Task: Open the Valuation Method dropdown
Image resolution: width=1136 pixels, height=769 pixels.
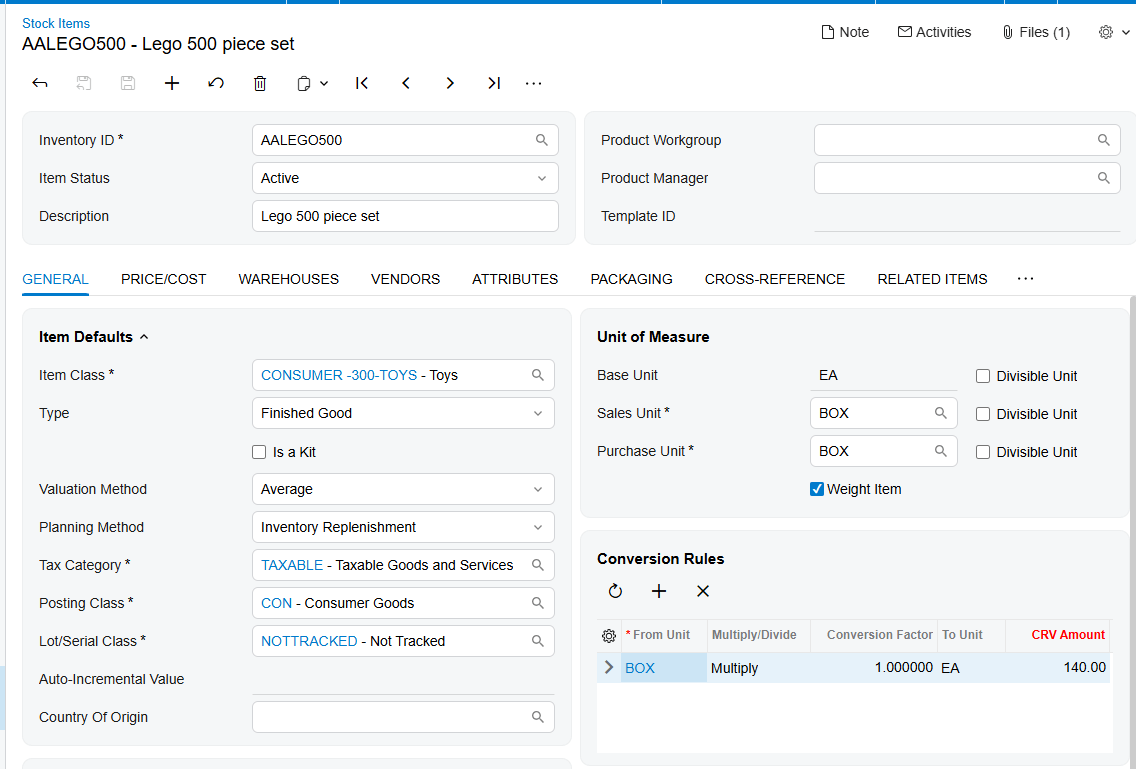Action: coord(403,489)
